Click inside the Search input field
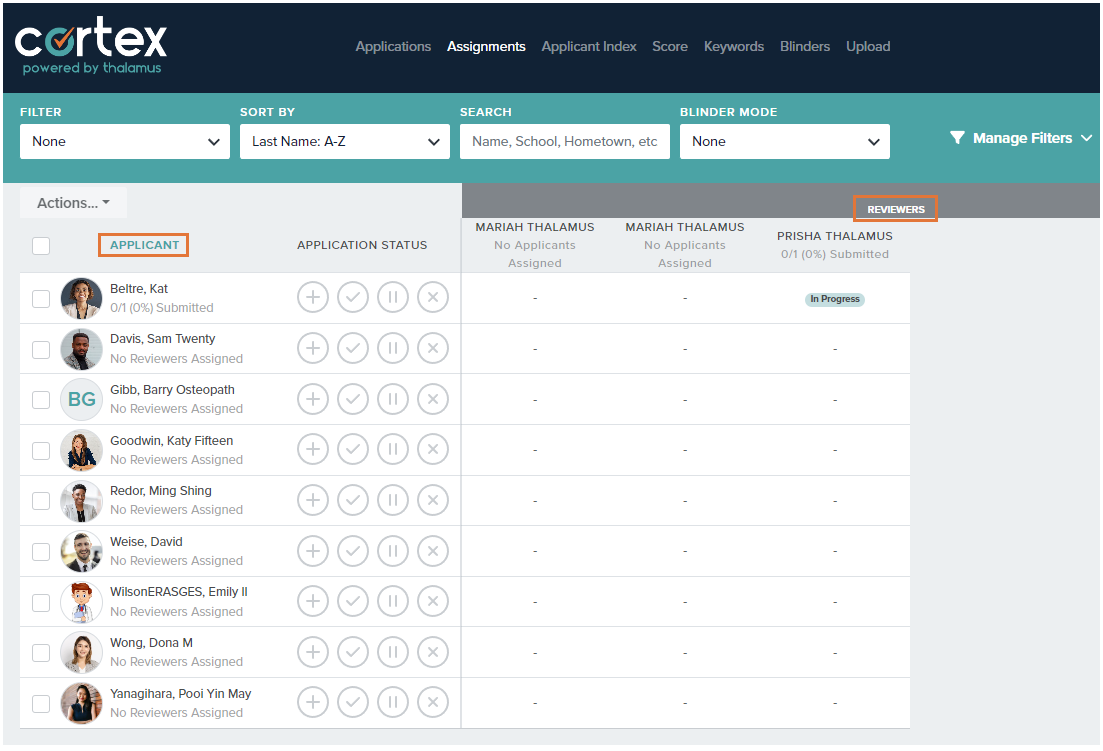Viewport: 1103px width, 751px height. tap(564, 141)
